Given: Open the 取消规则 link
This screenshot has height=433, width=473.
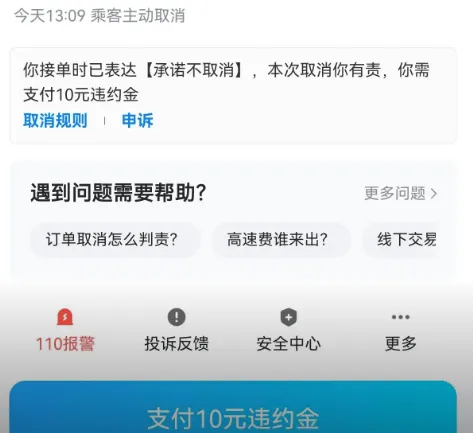Looking at the screenshot, I should tap(55, 120).
